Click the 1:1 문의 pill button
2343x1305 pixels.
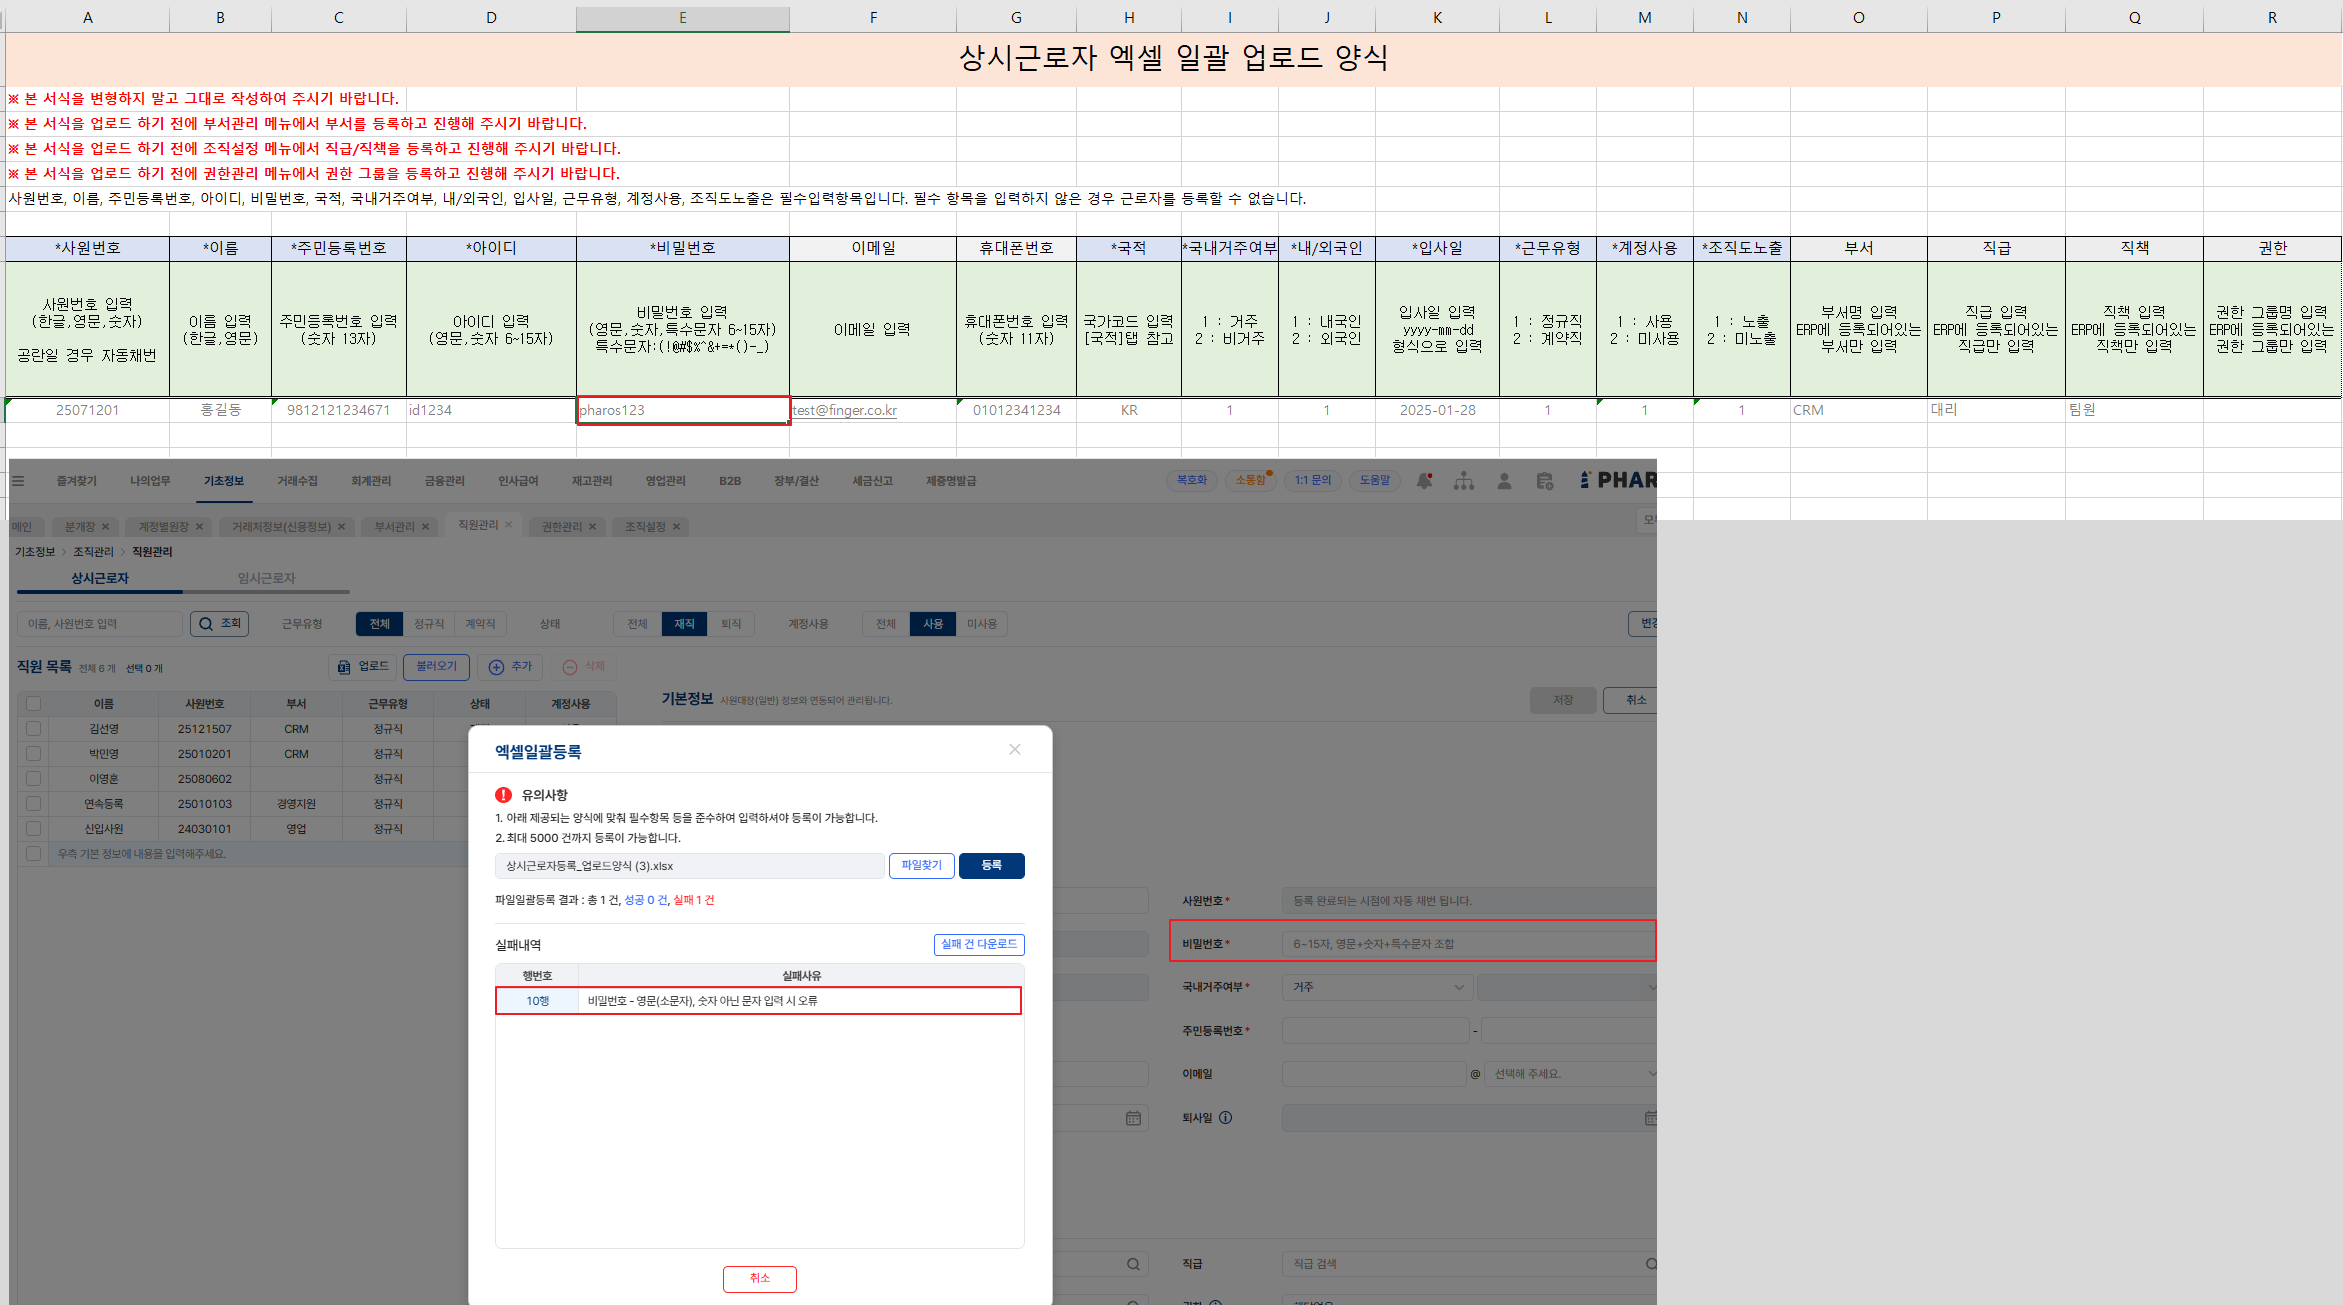coord(1313,481)
